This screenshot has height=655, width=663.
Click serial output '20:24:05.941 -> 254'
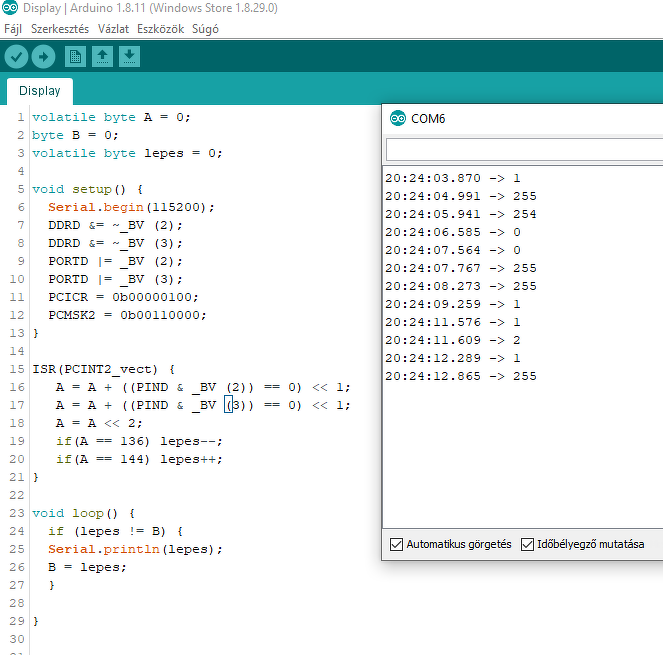461,214
